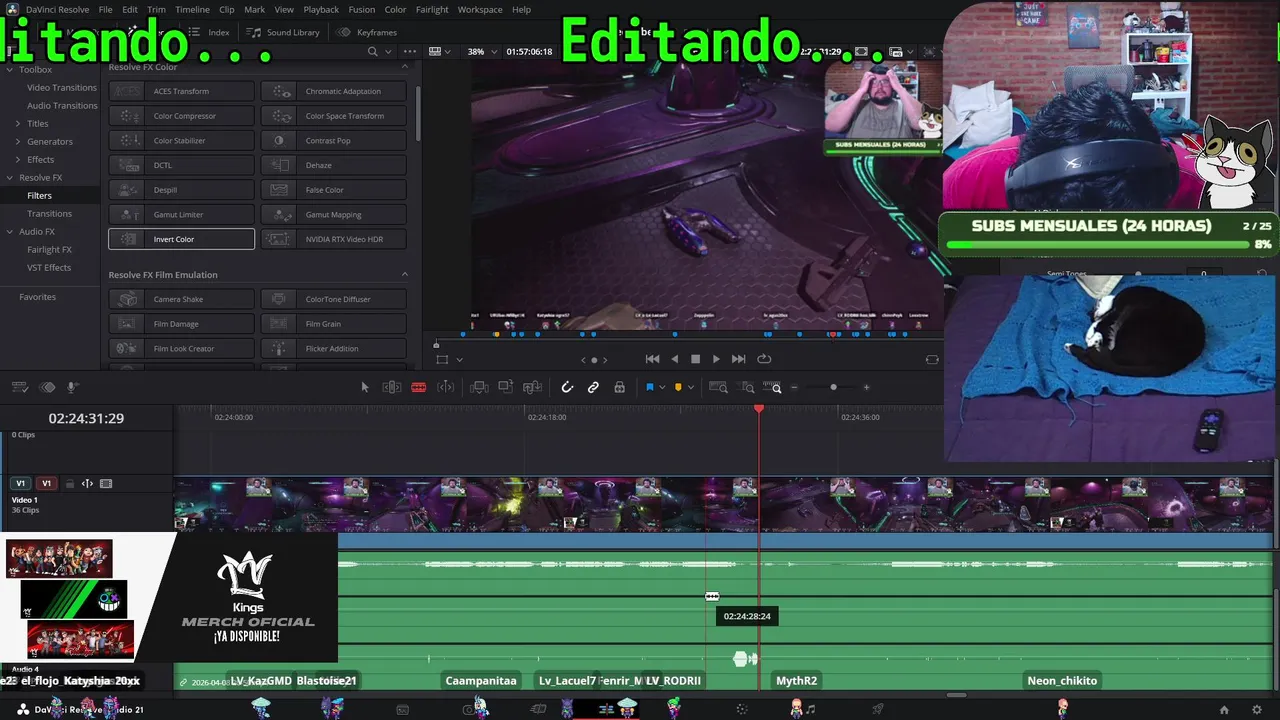This screenshot has height=720, width=1280.
Task: Open the flag color dropdown arrow
Action: pos(661,388)
